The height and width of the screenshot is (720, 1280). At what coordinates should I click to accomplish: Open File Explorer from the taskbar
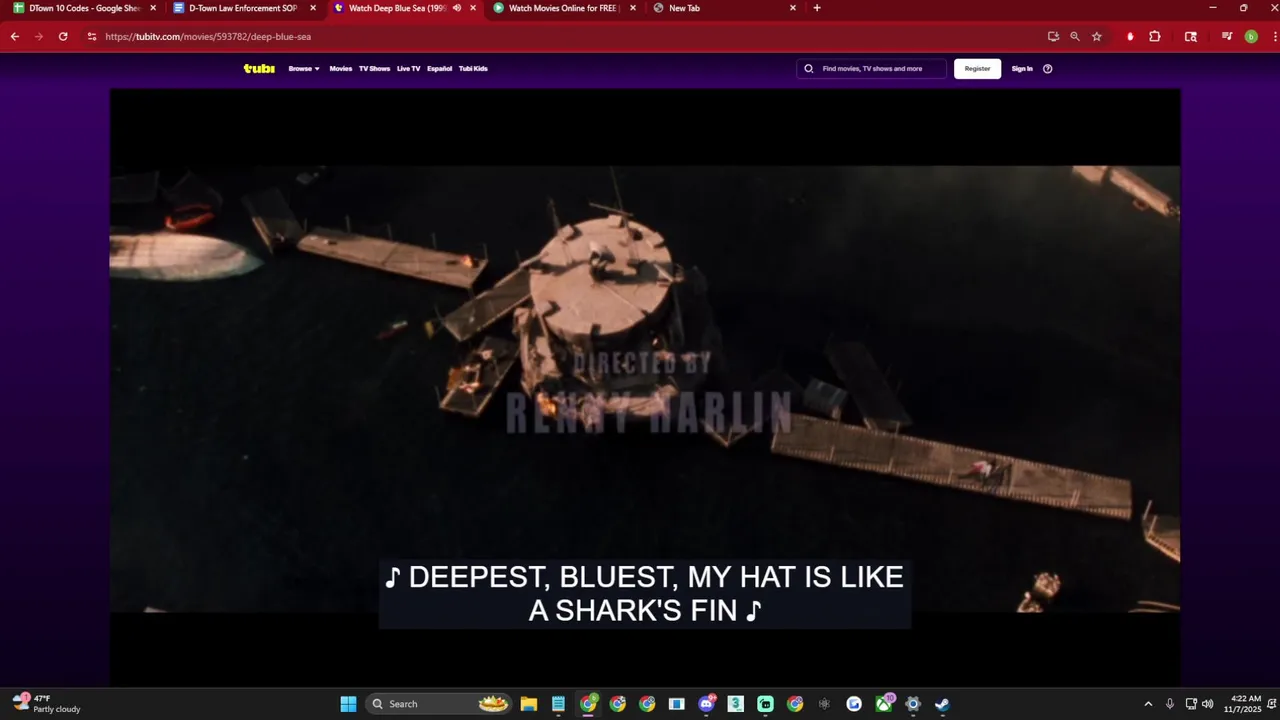click(x=529, y=704)
